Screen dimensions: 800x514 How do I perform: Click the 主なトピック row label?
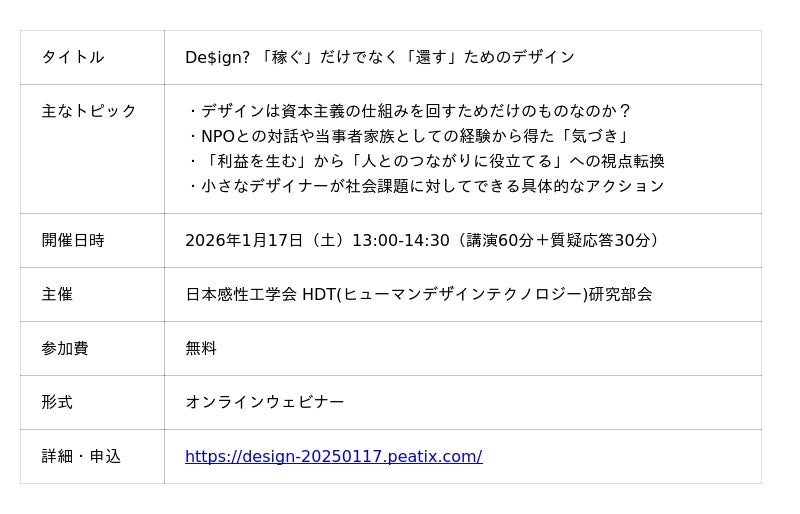click(x=88, y=111)
